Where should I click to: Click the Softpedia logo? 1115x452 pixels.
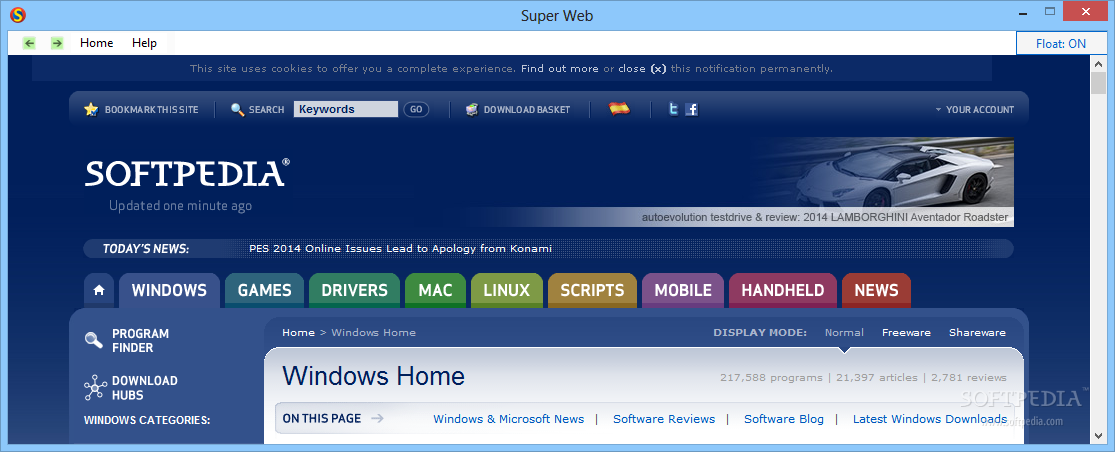187,173
